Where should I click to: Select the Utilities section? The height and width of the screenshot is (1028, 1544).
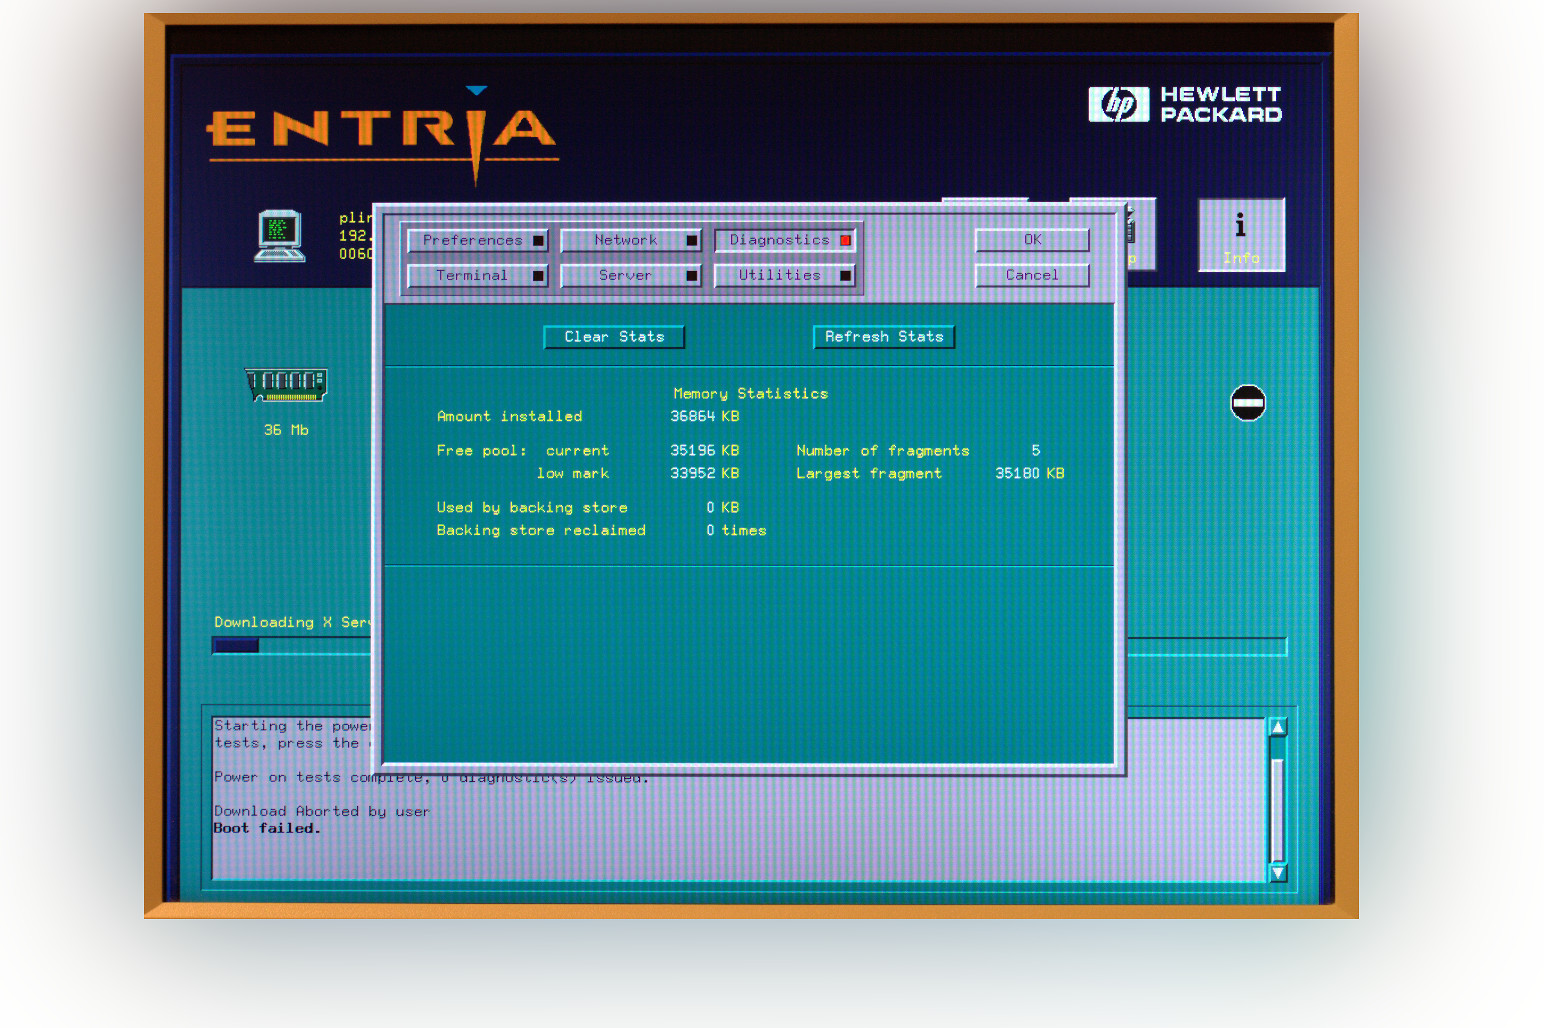pyautogui.click(x=779, y=276)
